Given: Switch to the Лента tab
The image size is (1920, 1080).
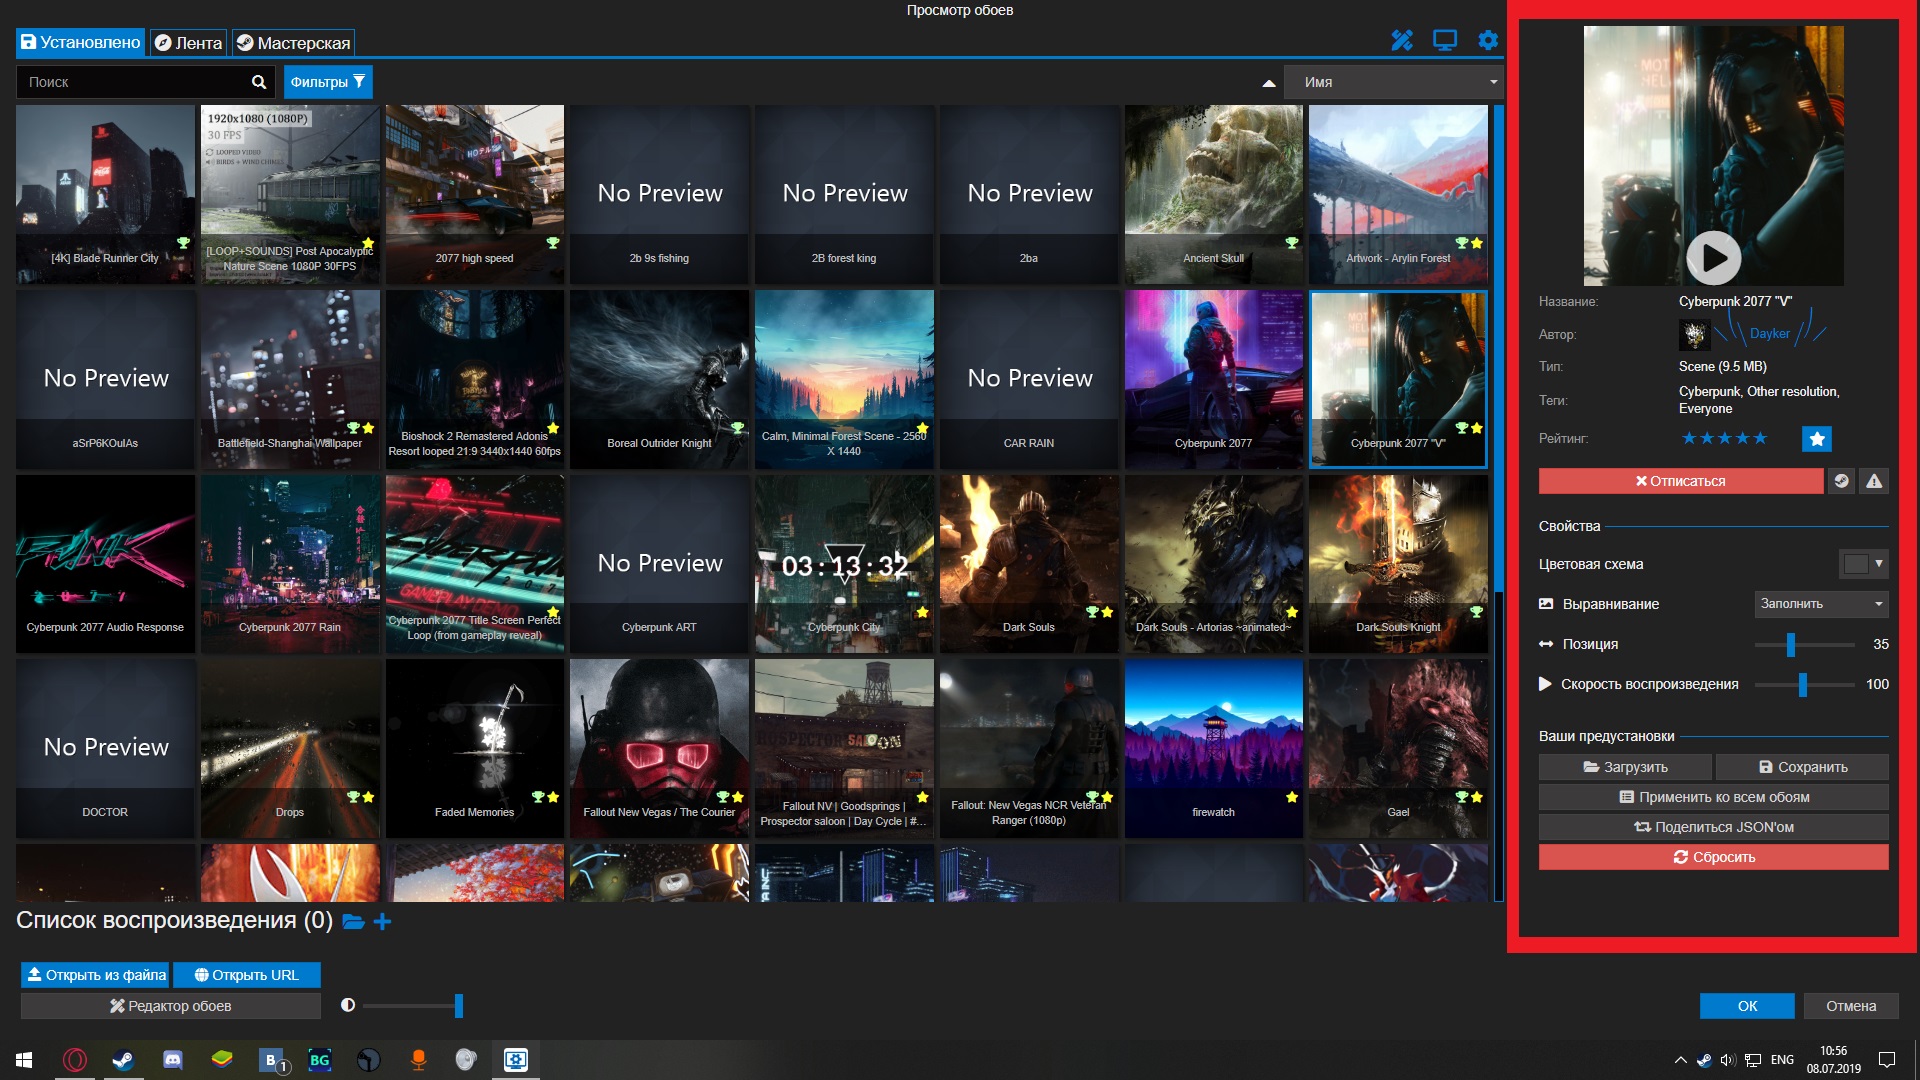Looking at the screenshot, I should [189, 42].
